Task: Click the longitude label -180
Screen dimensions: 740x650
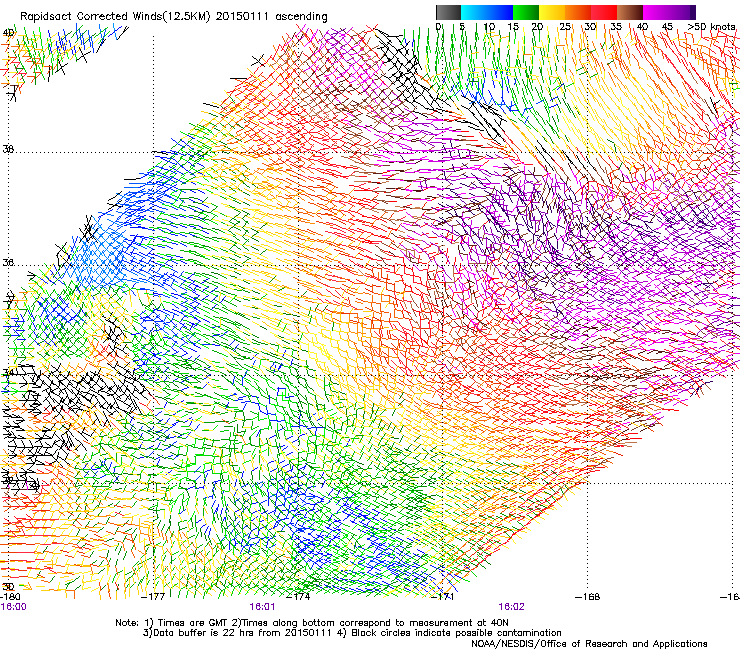Action: pyautogui.click(x=10, y=597)
